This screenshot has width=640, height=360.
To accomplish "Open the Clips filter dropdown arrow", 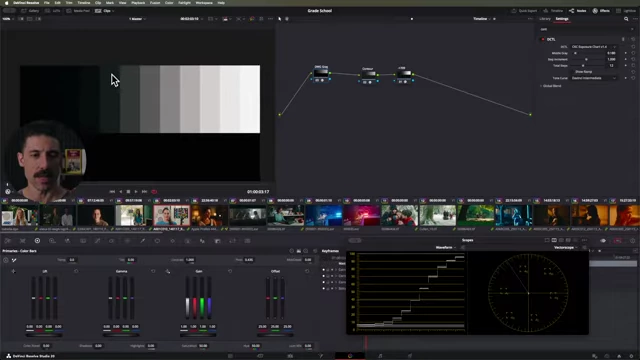I will click(113, 11).
